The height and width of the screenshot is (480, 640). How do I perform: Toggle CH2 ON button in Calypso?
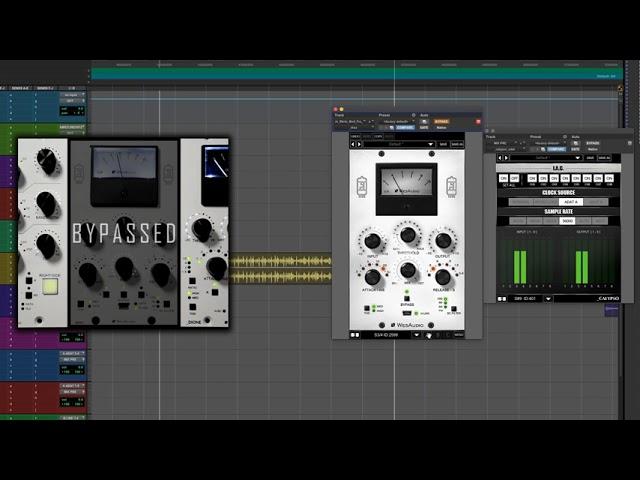(x=543, y=178)
